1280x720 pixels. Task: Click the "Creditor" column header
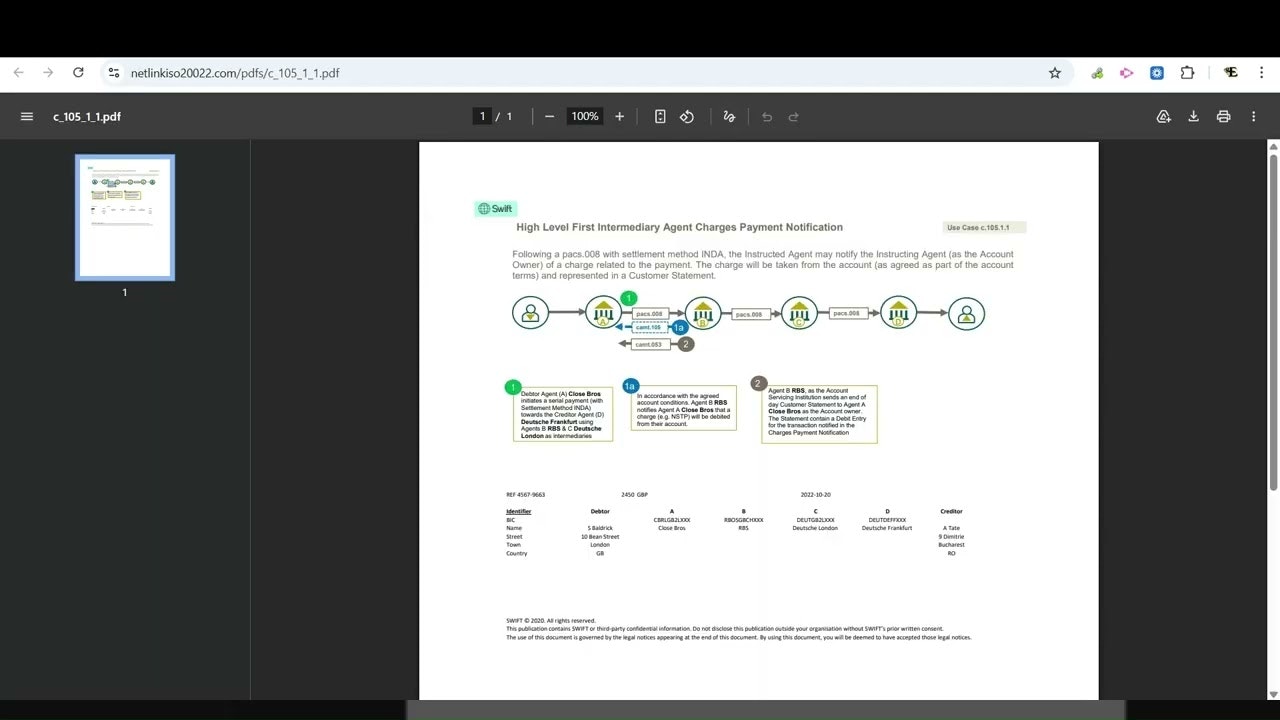tap(951, 511)
